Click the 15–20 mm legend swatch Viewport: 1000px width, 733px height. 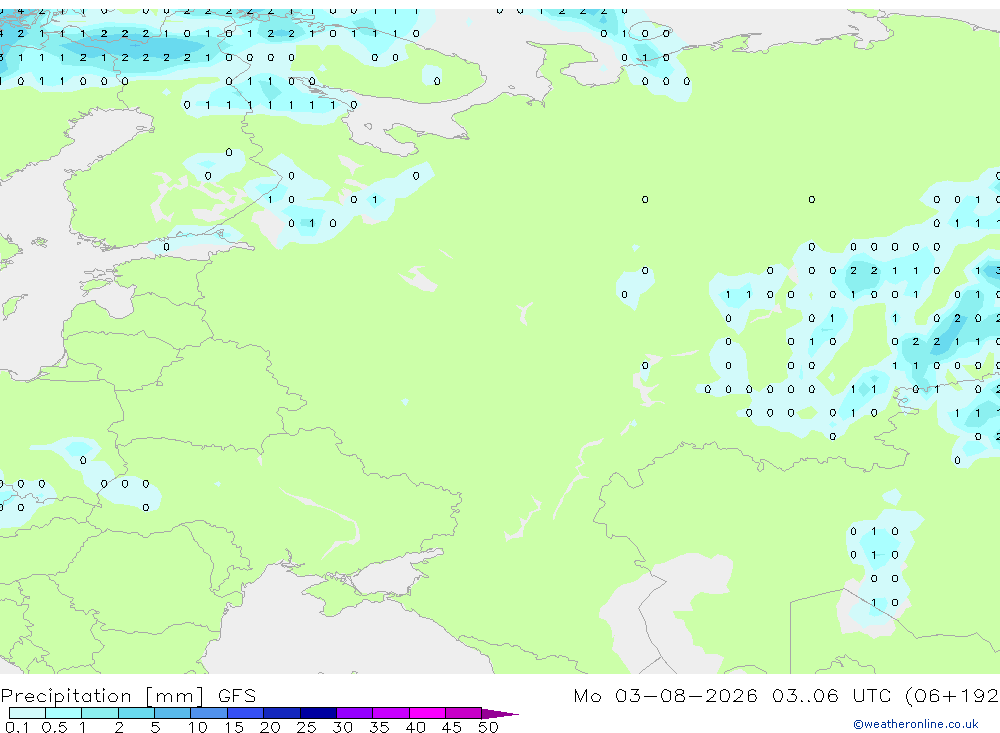click(246, 713)
